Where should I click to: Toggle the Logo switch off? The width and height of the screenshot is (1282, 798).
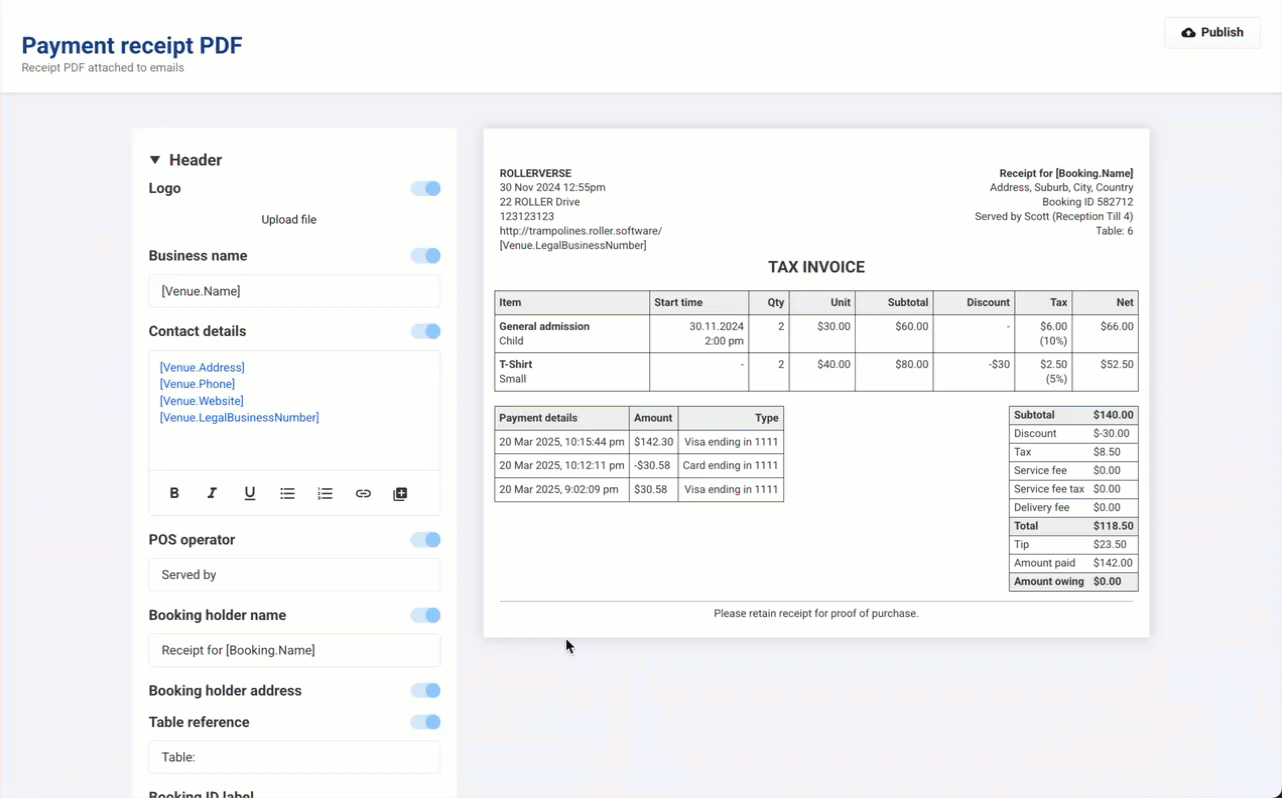coord(426,188)
